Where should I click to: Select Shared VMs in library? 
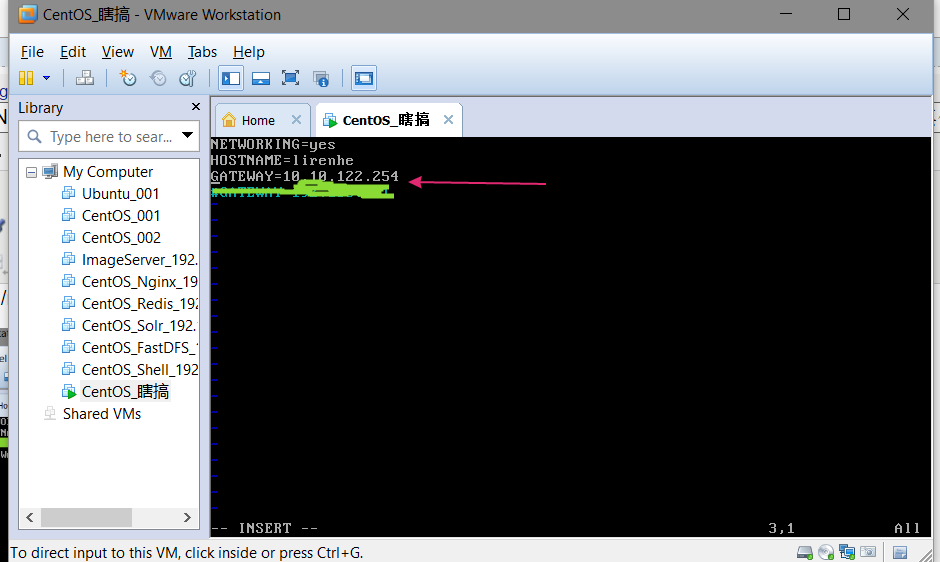pos(102,414)
